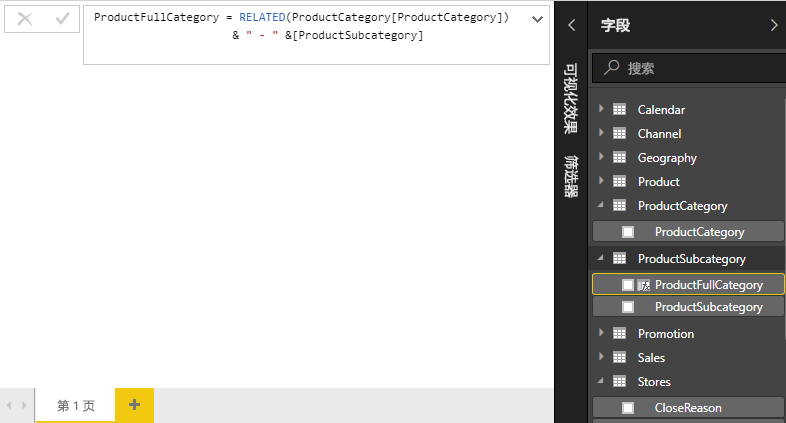Click the calculated column icon beside ProductFullCategory
Image resolution: width=786 pixels, height=423 pixels.
pyautogui.click(x=644, y=285)
